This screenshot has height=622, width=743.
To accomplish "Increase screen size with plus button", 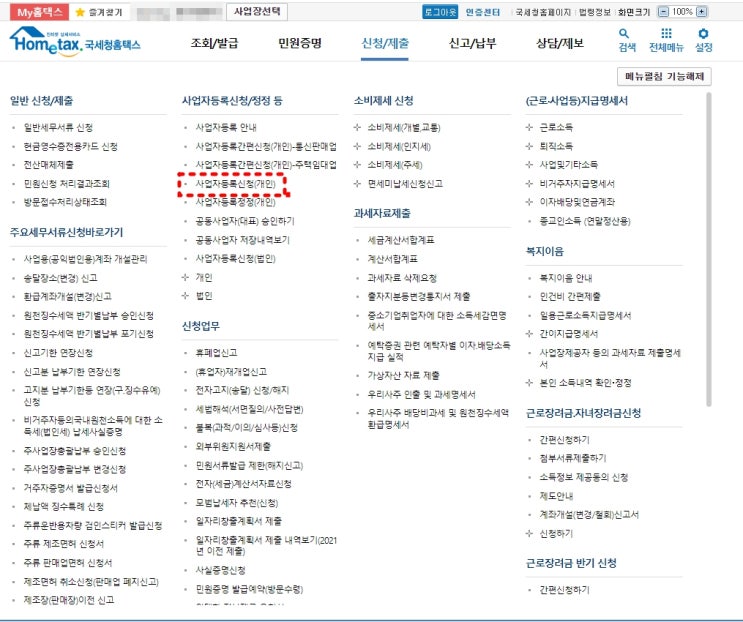I will pyautogui.click(x=701, y=12).
